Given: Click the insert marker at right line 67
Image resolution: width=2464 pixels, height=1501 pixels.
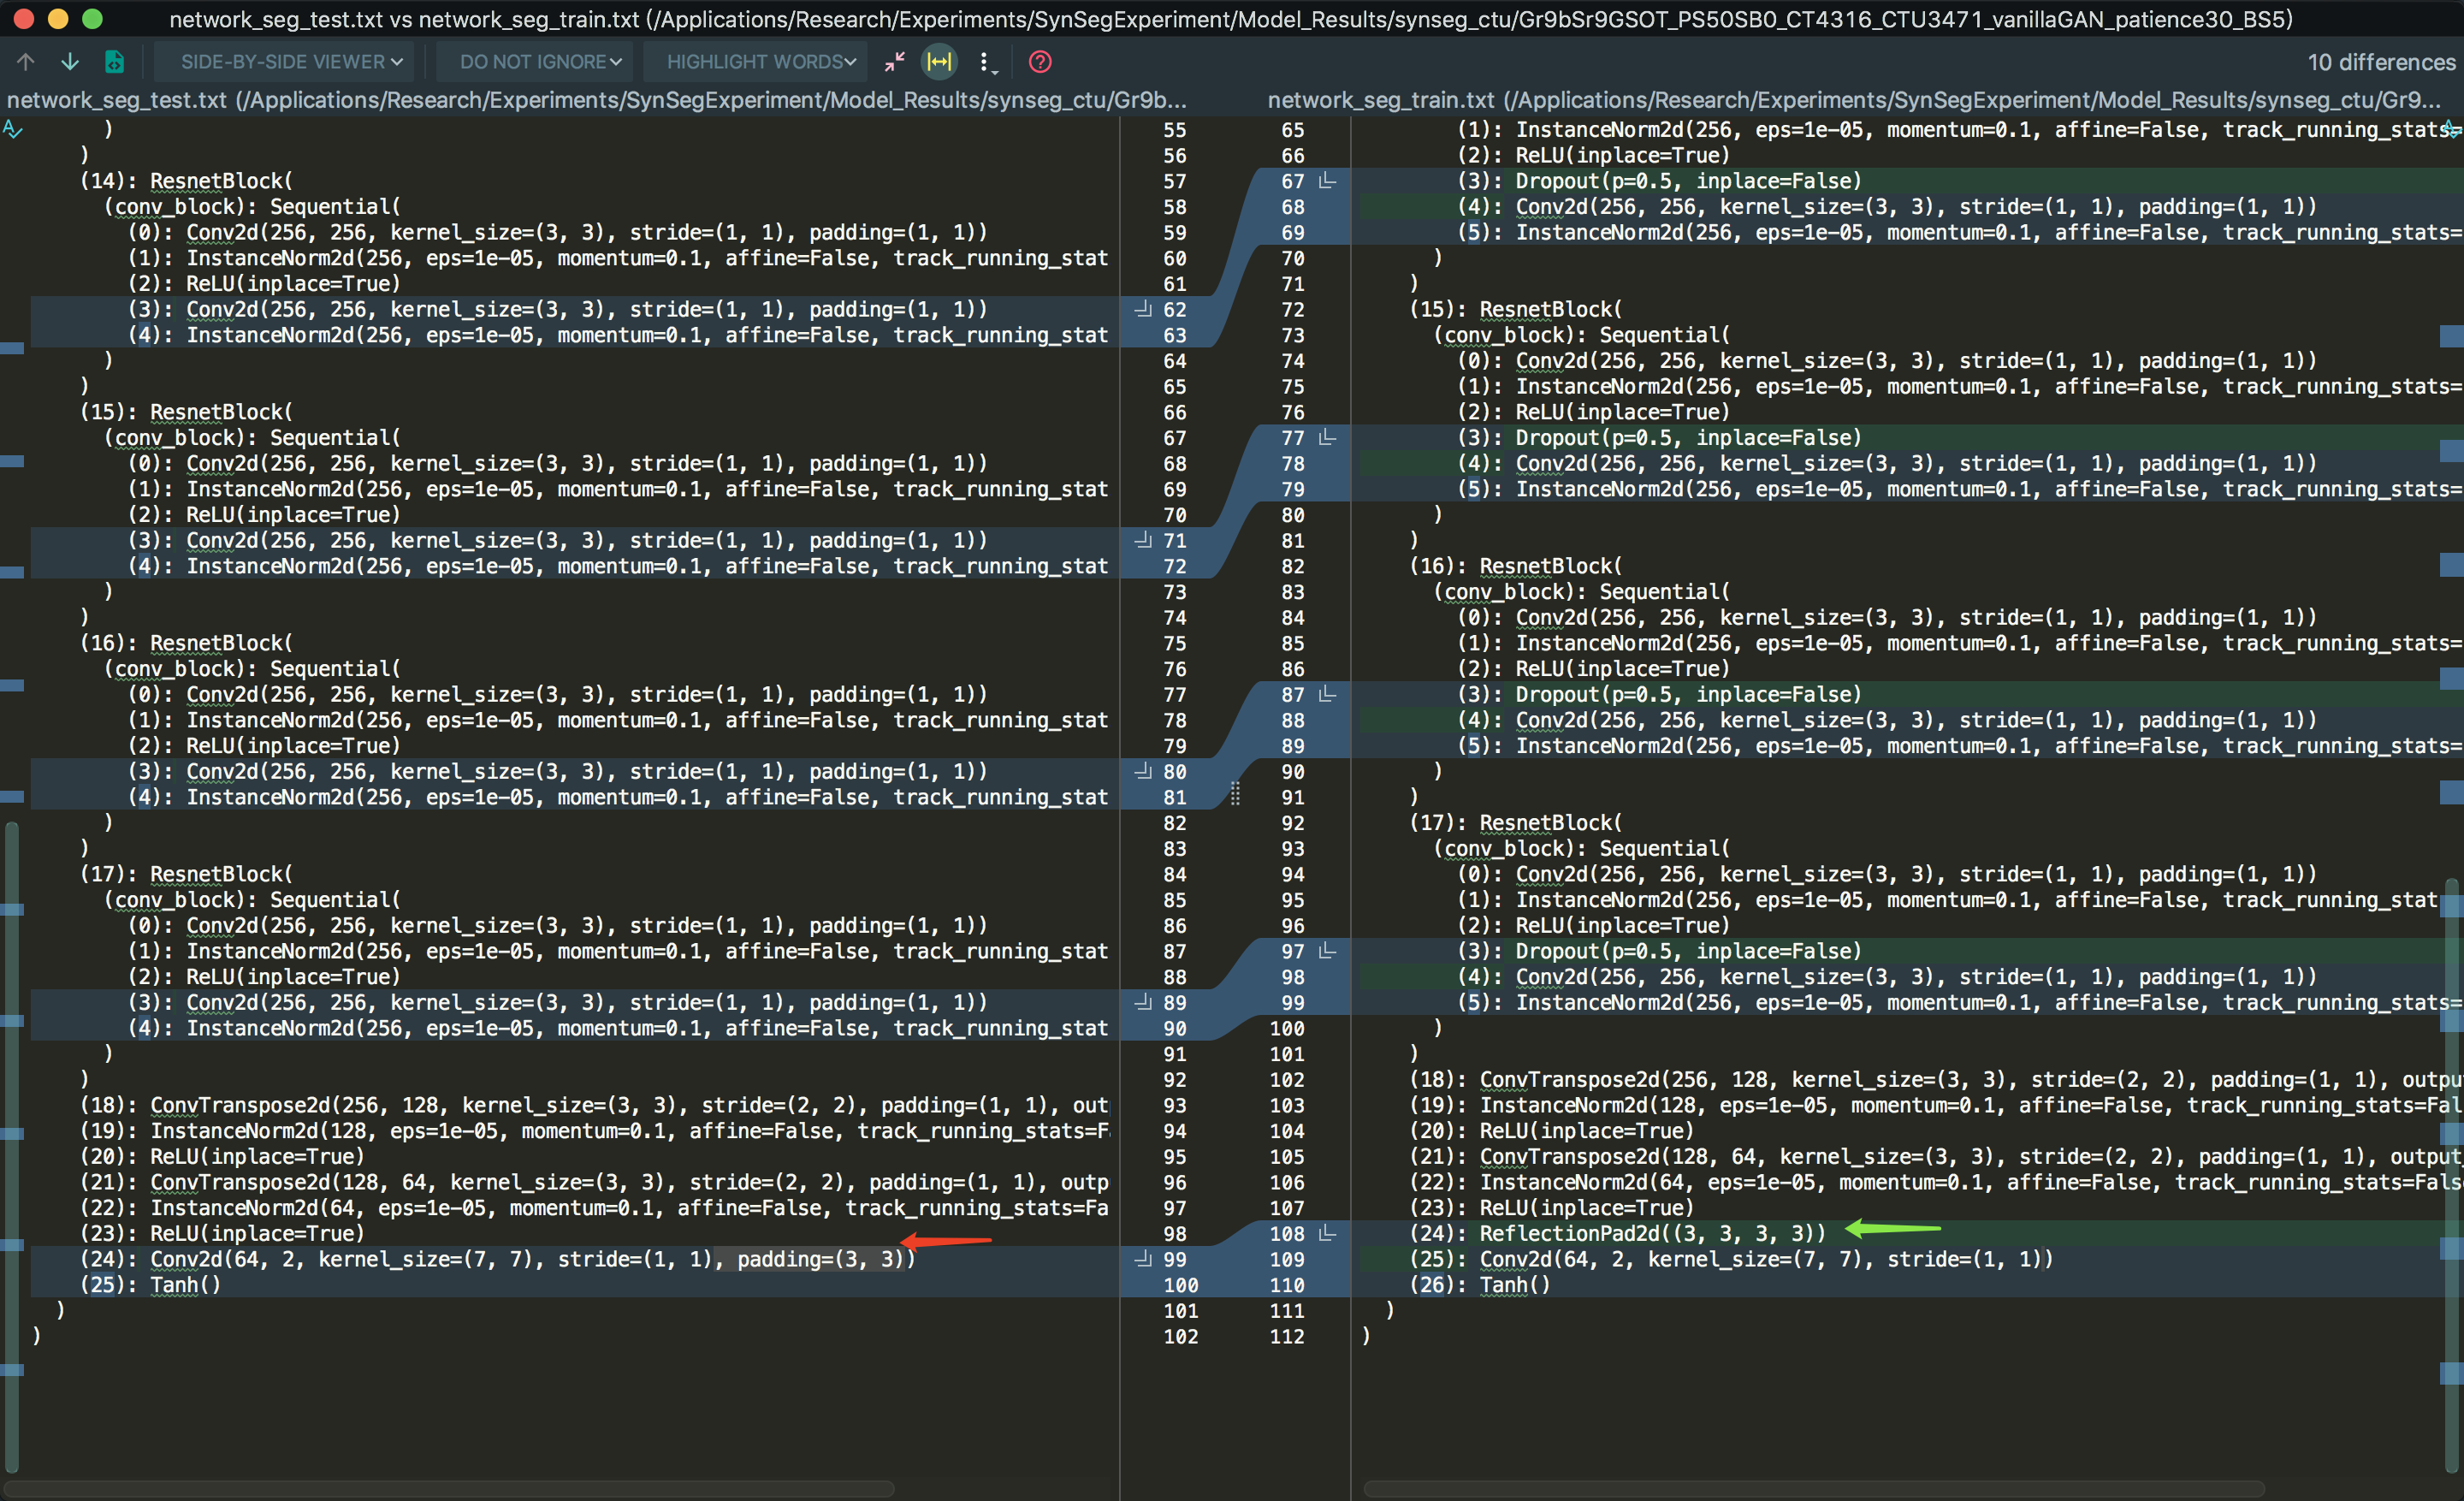Looking at the screenshot, I should pos(1328,181).
